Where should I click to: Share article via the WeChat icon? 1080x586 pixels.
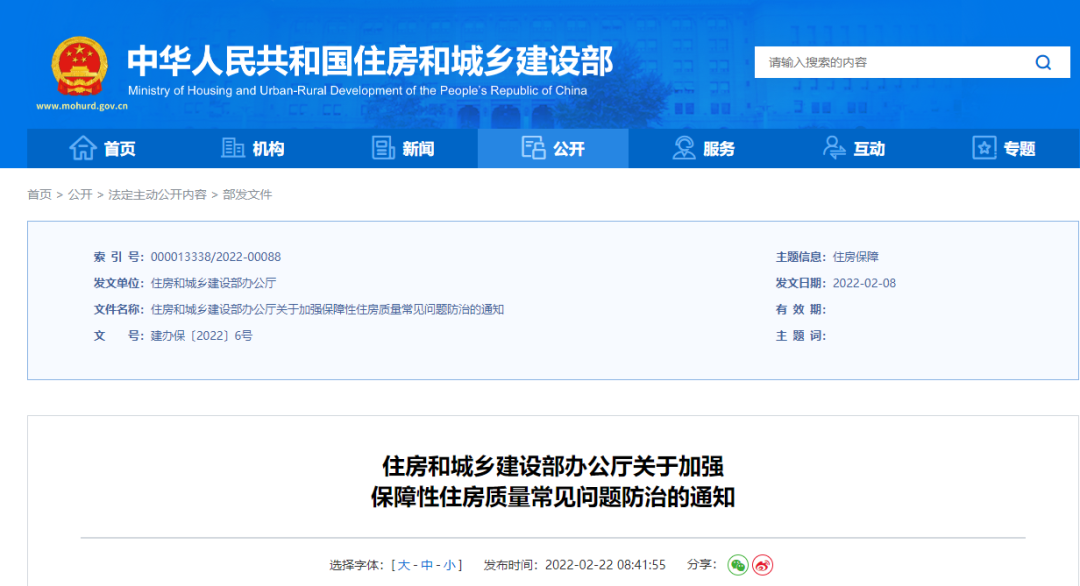pos(739,564)
